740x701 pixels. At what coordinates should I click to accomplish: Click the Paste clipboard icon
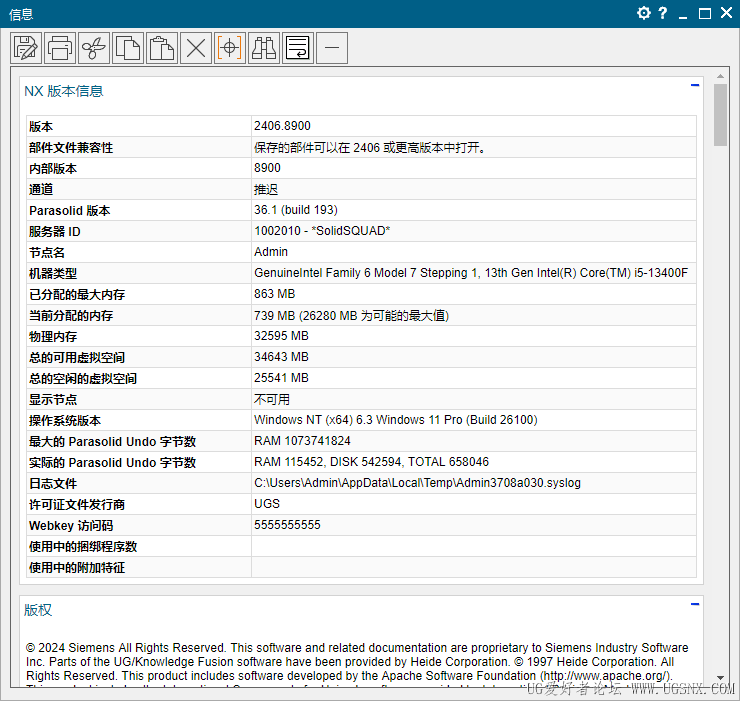tap(162, 48)
